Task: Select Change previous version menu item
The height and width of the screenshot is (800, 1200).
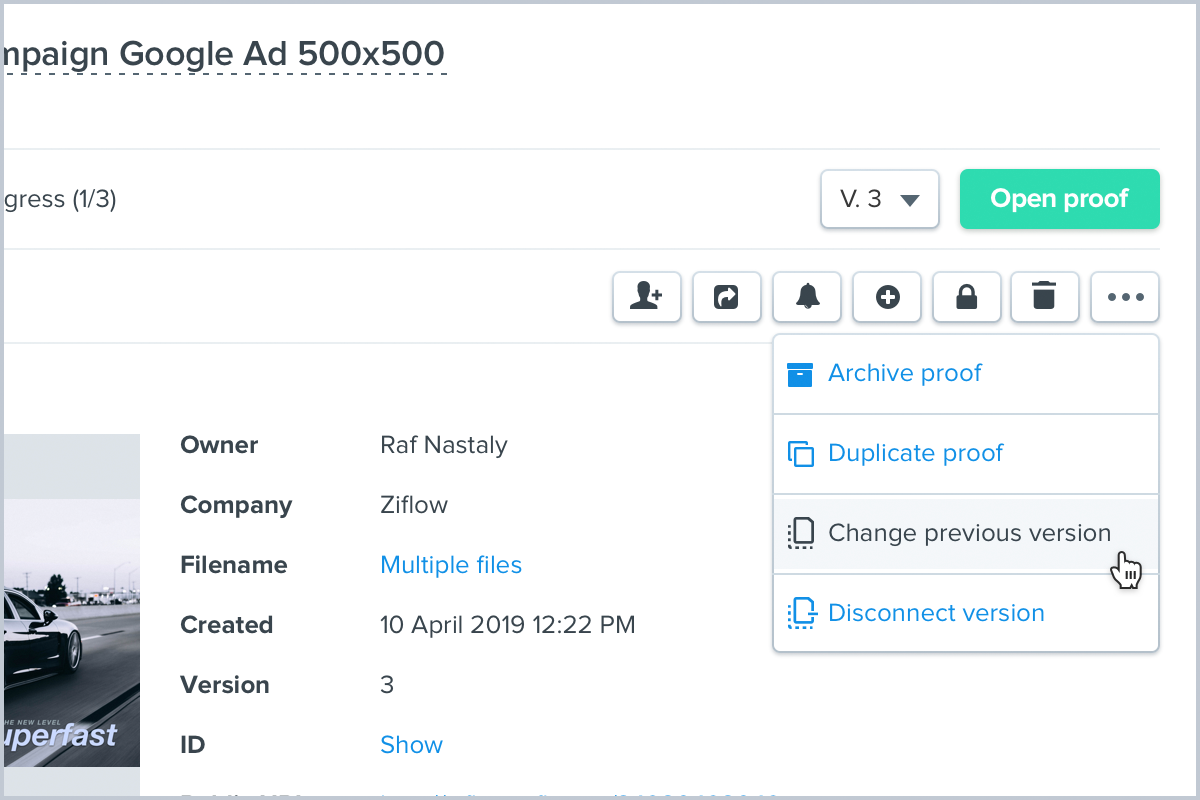Action: 969,533
